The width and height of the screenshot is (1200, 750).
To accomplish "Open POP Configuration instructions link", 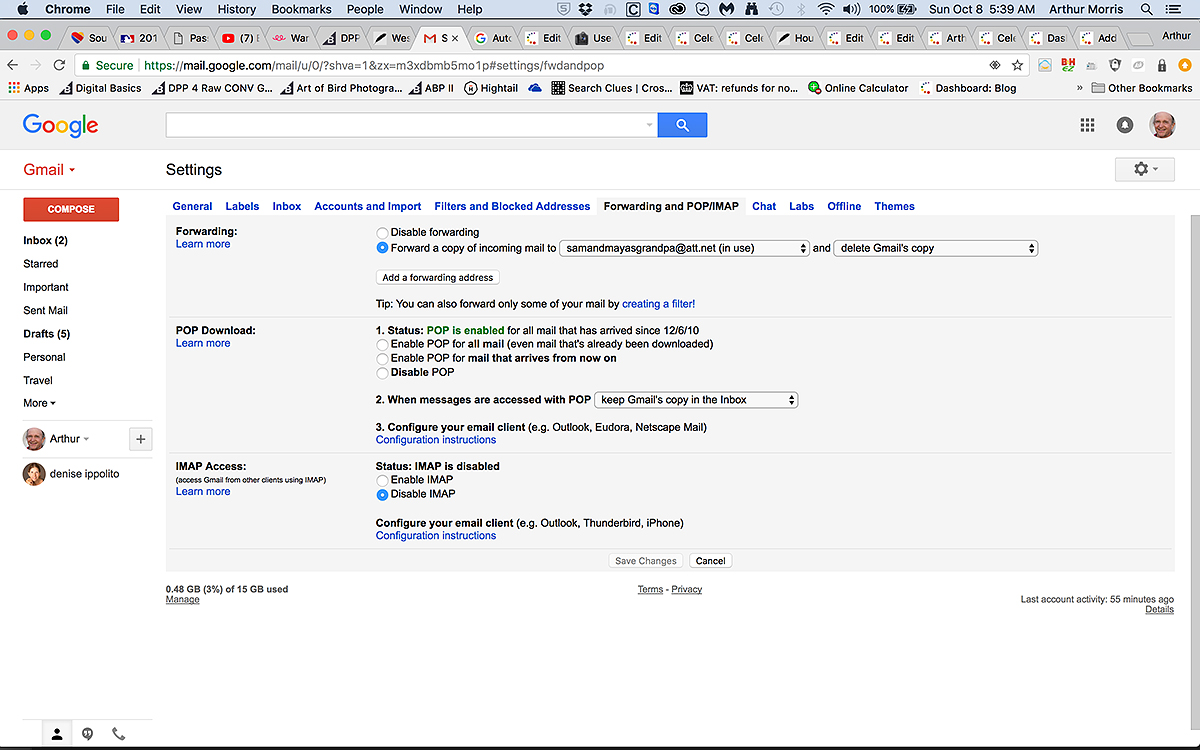I will coord(436,440).
